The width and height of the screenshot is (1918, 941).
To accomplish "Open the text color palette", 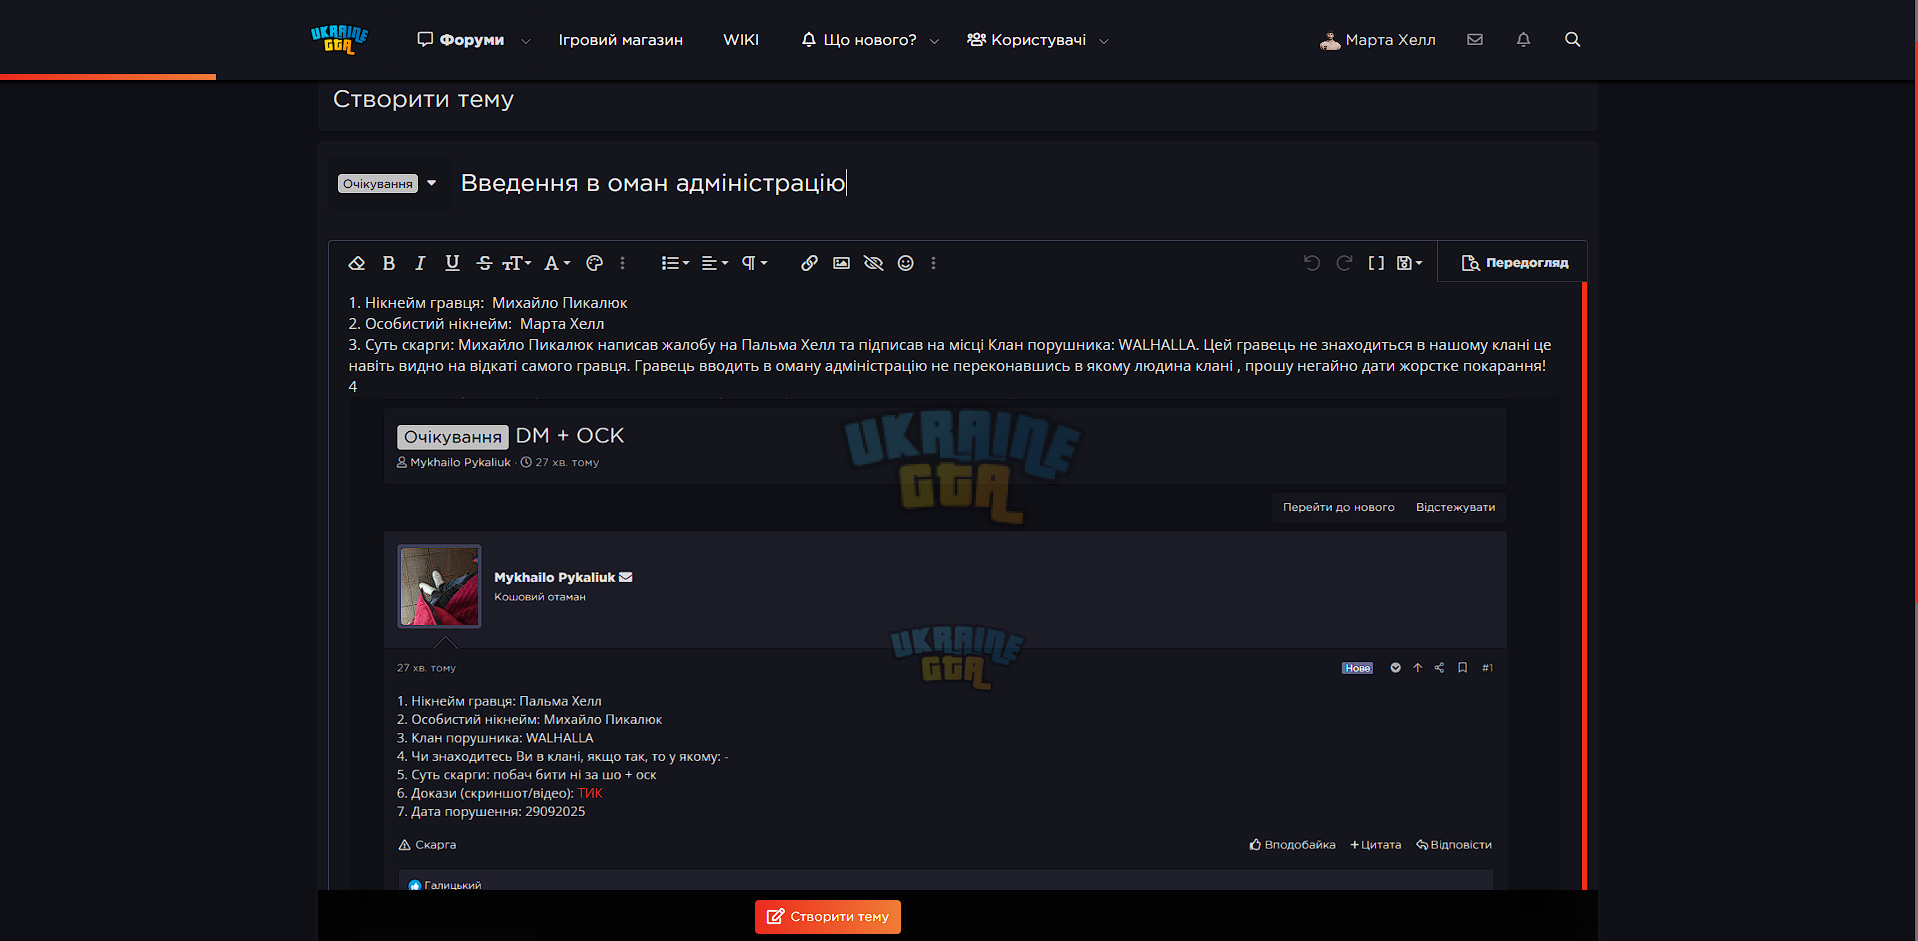I will [594, 263].
